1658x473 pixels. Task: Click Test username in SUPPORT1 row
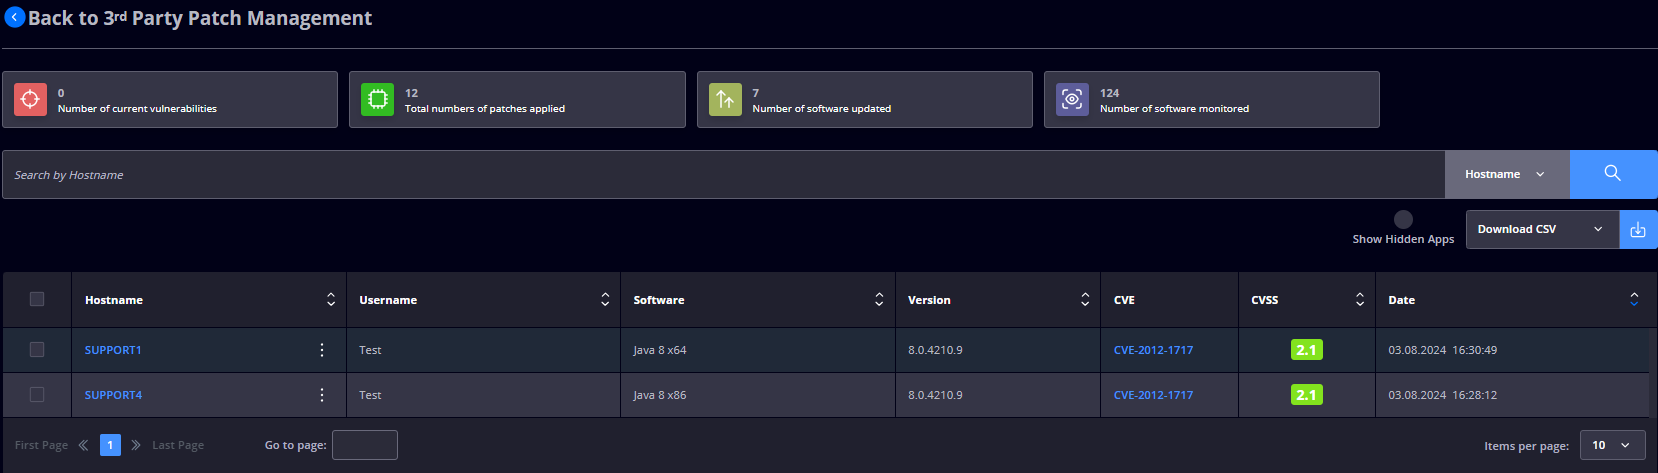pyautogui.click(x=370, y=350)
